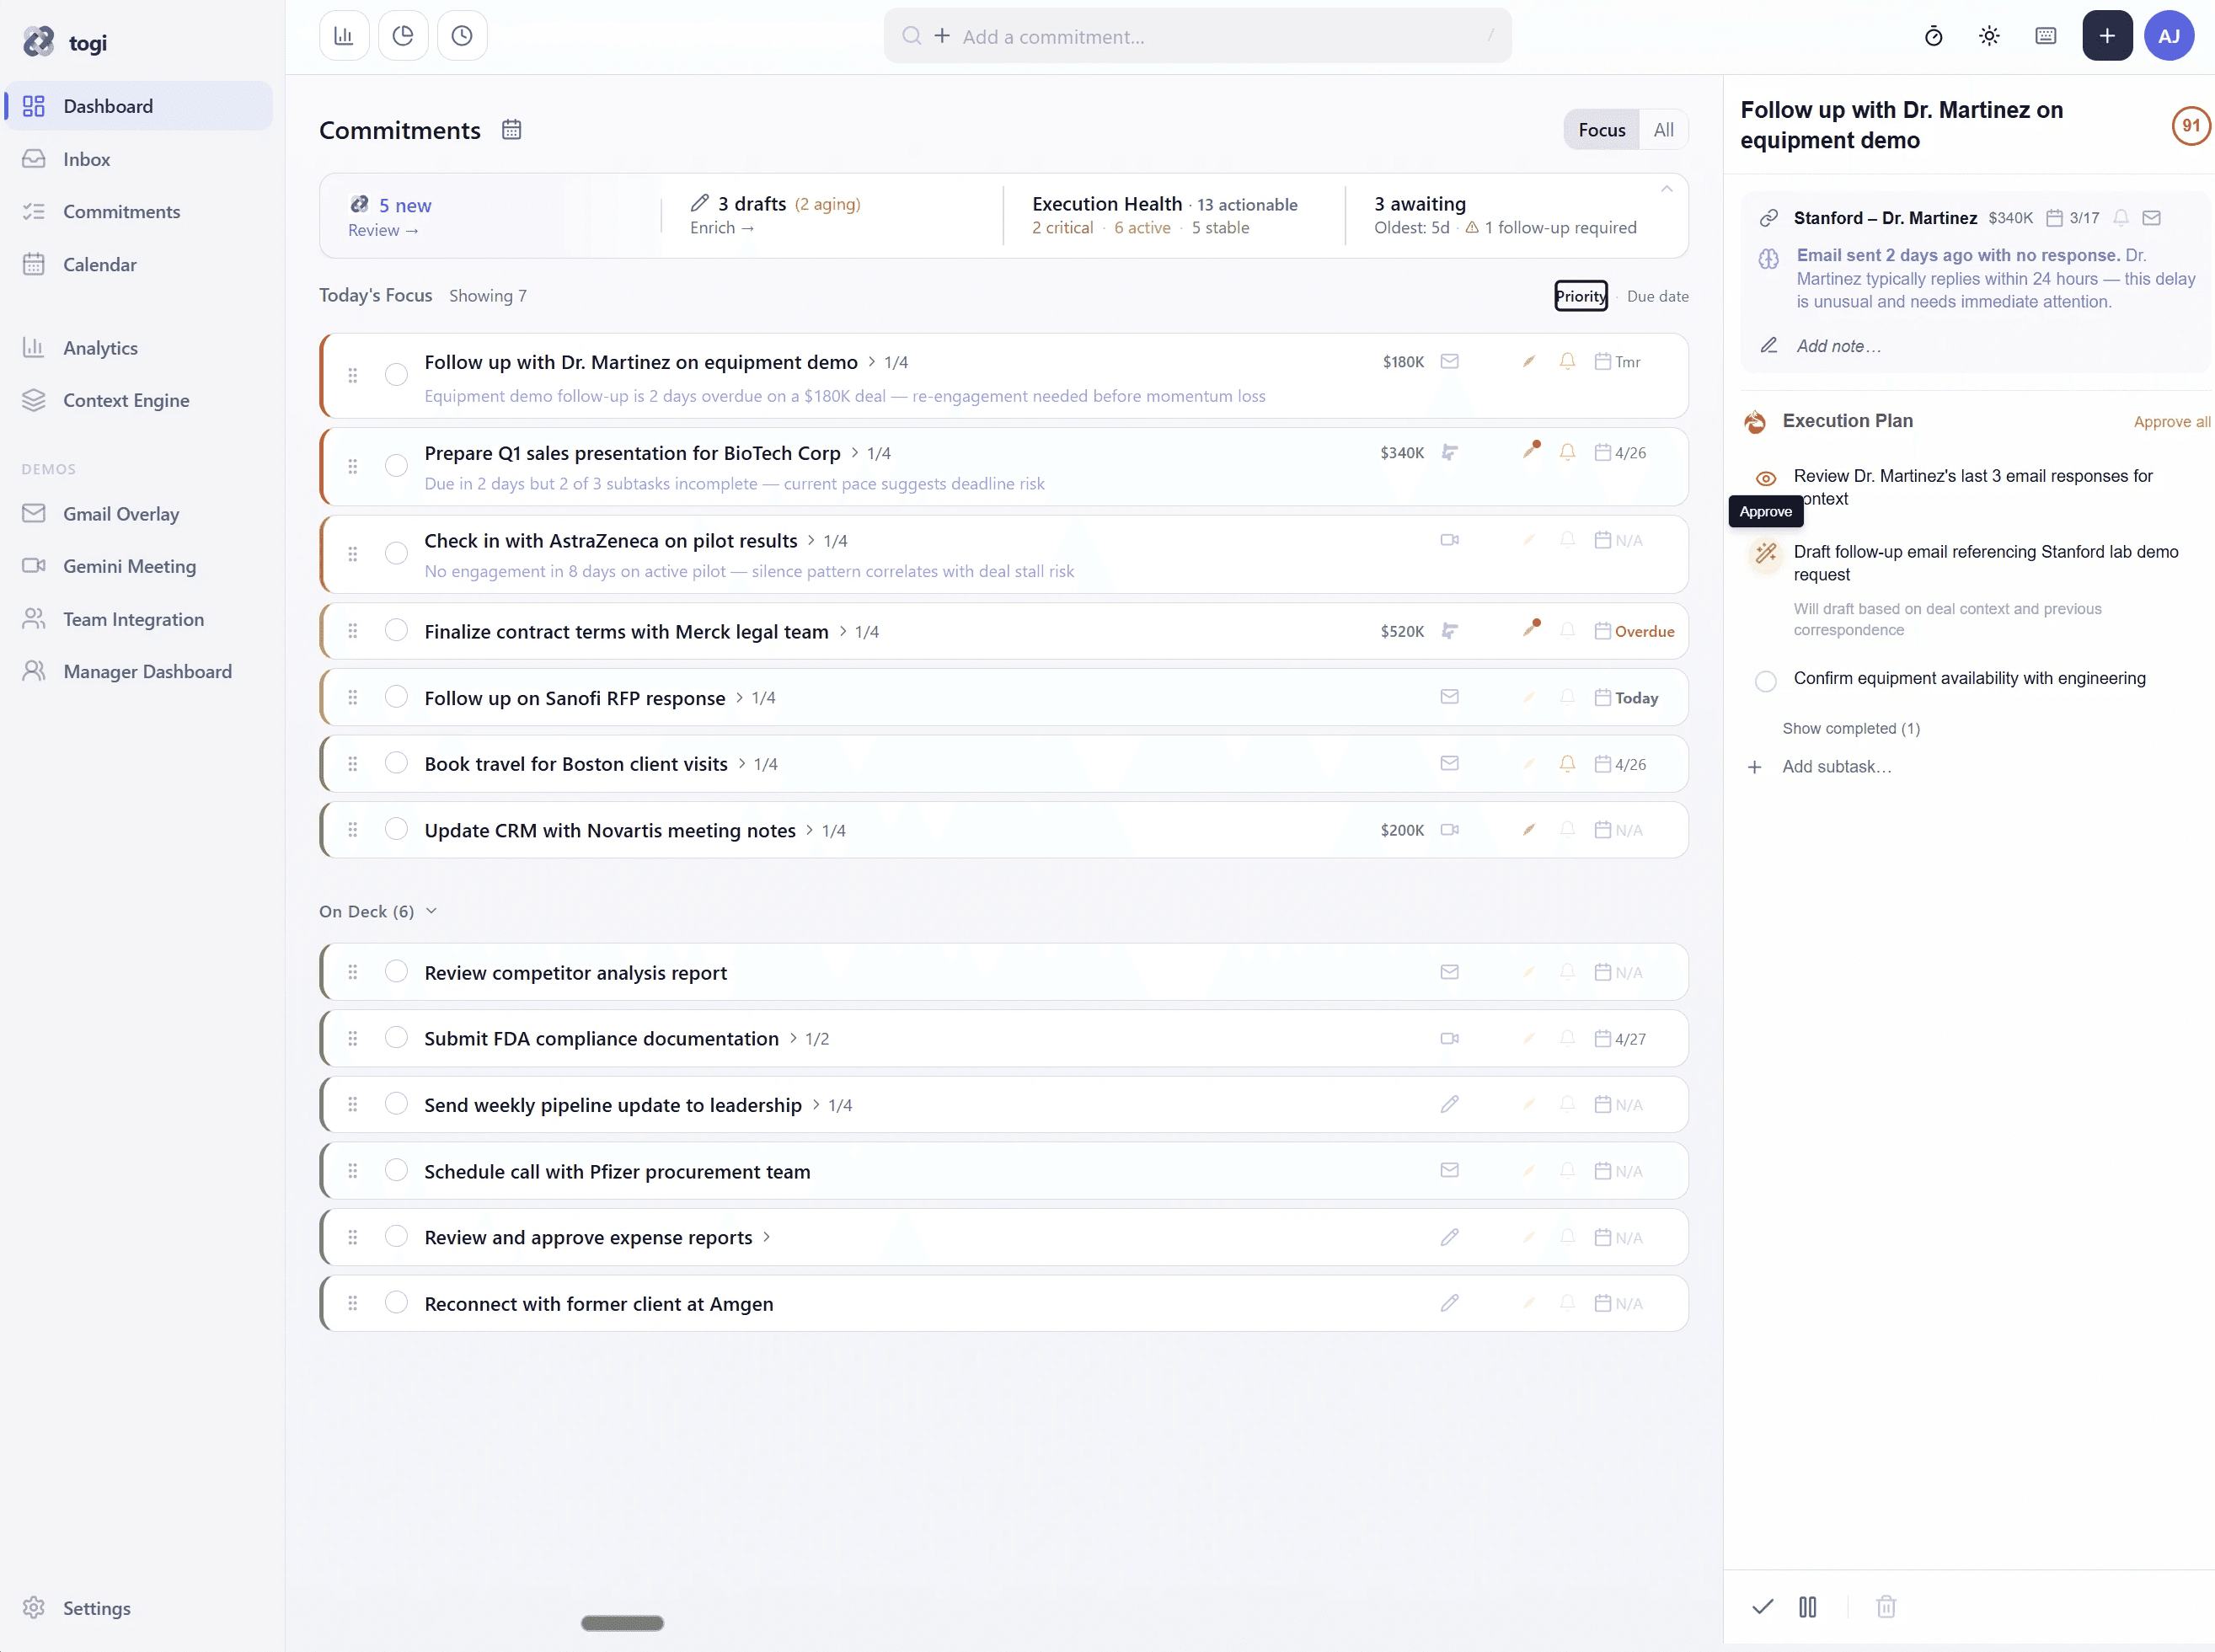
Task: Open the 5 new Review link
Action: pos(383,230)
